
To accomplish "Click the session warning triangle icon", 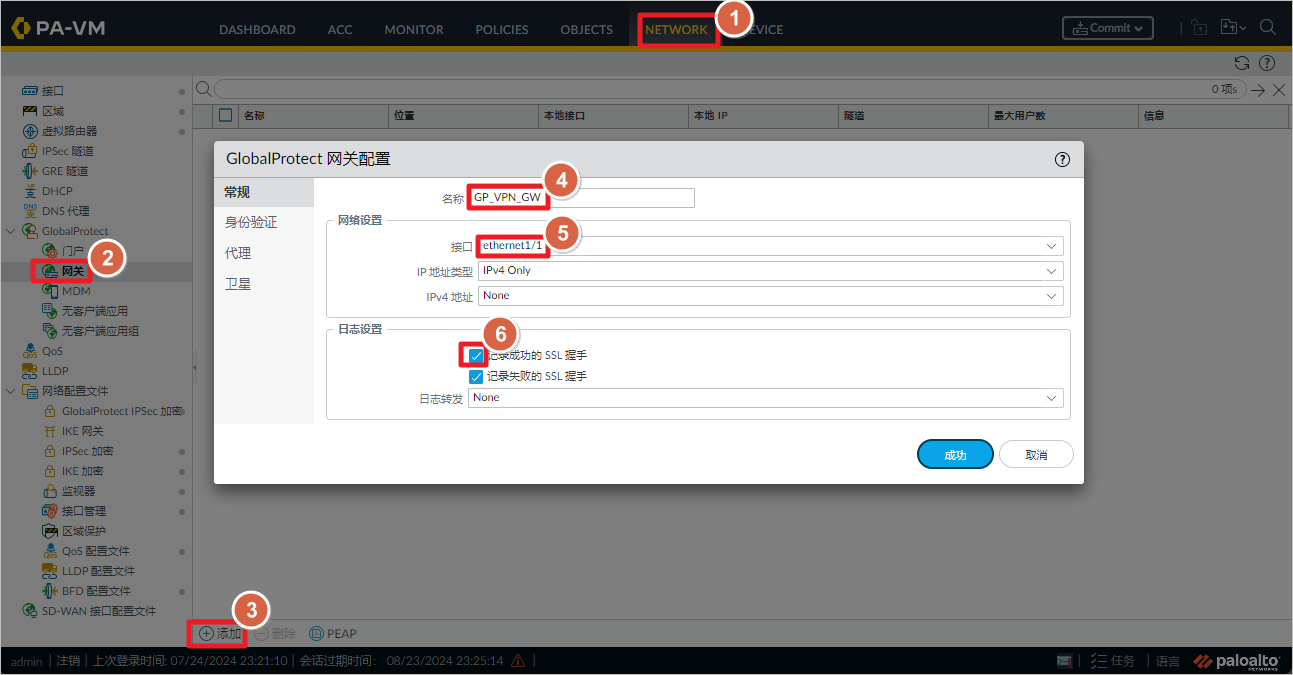I will point(518,661).
